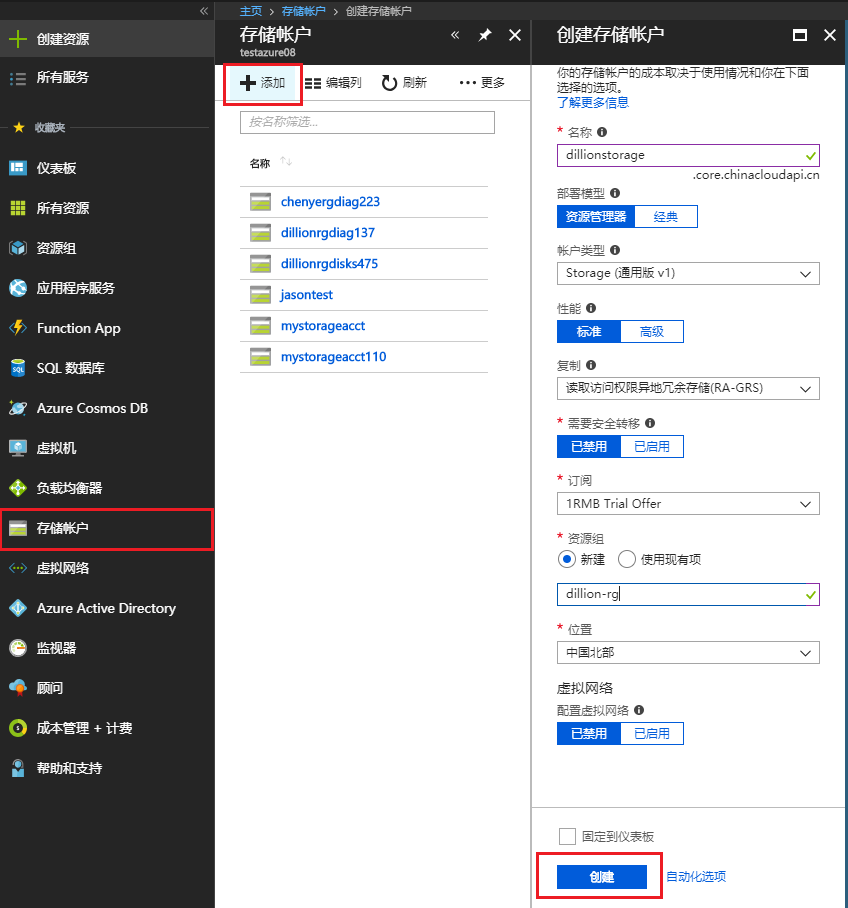Click the Function App lightning icon
848x908 pixels.
tap(18, 328)
